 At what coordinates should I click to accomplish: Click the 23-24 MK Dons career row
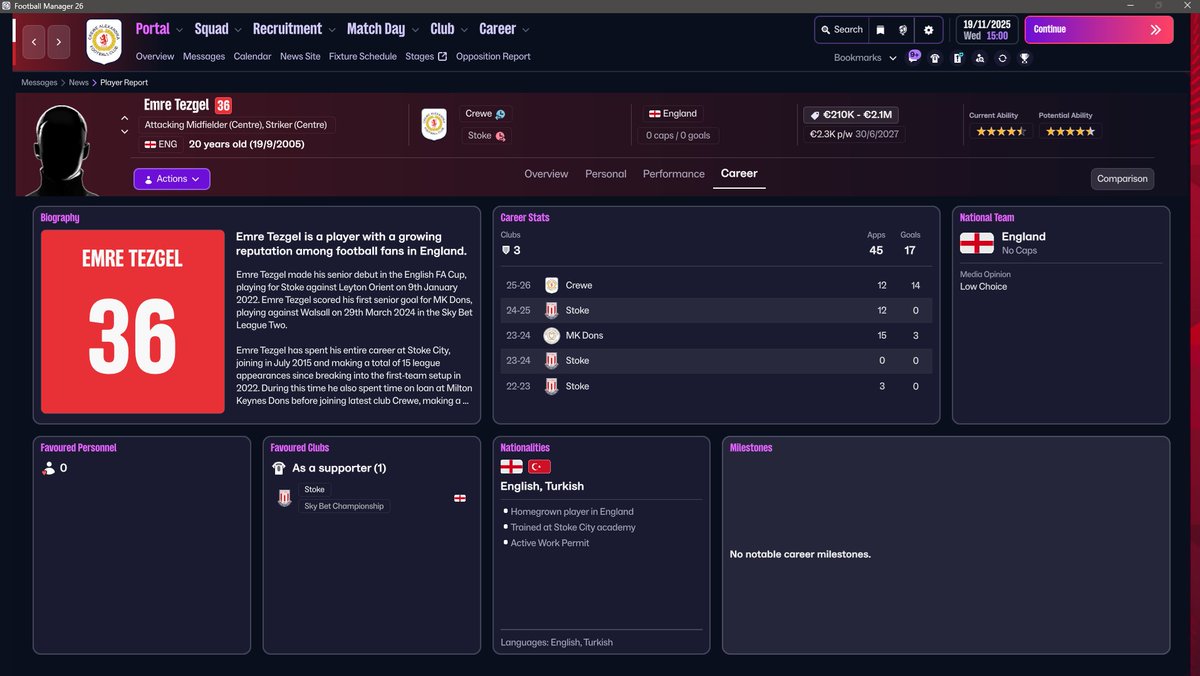716,335
